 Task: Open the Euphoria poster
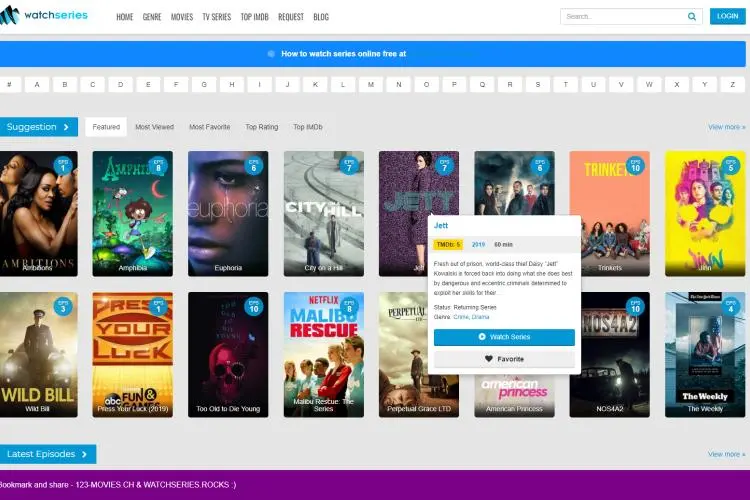(228, 213)
